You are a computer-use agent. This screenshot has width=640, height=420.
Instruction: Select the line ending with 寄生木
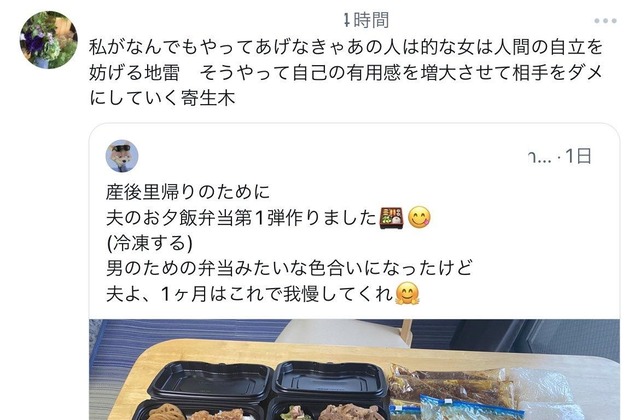tap(162, 98)
